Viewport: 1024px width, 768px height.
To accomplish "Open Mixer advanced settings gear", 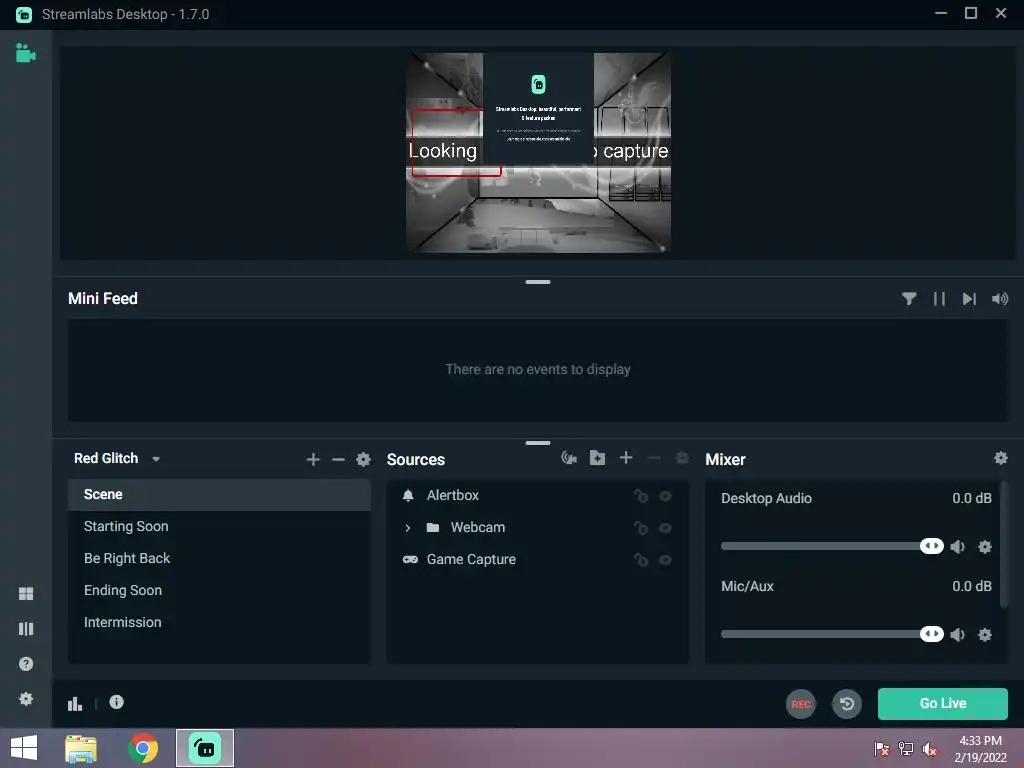I will (1000, 458).
